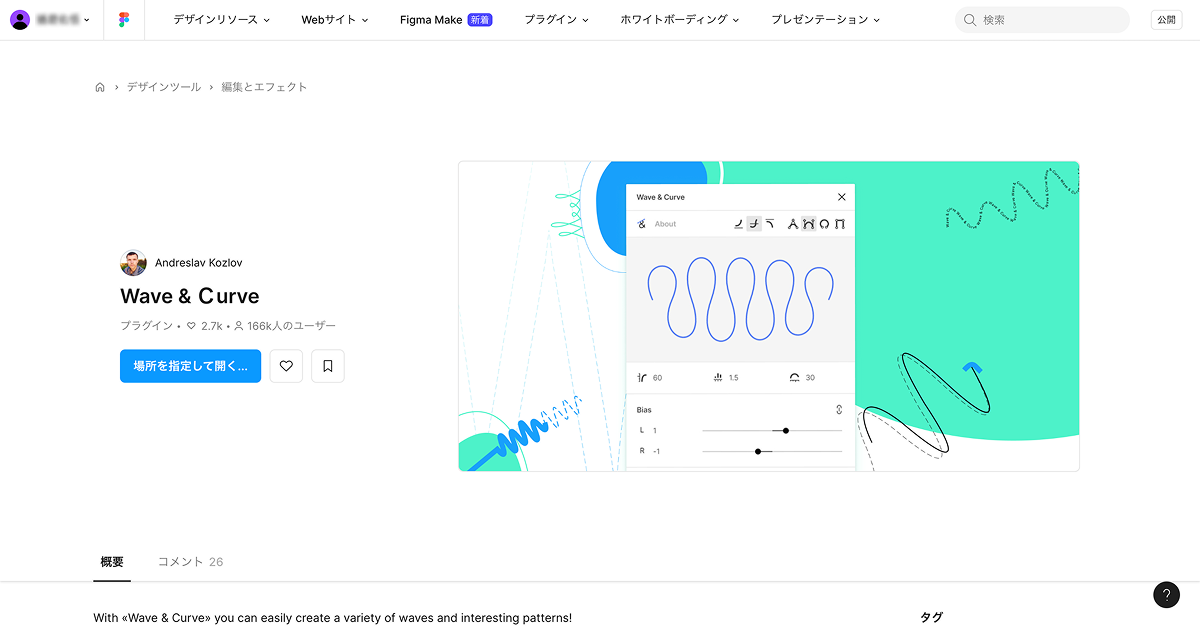
Task: Click the 場所を指定して開く button
Action: click(x=190, y=366)
